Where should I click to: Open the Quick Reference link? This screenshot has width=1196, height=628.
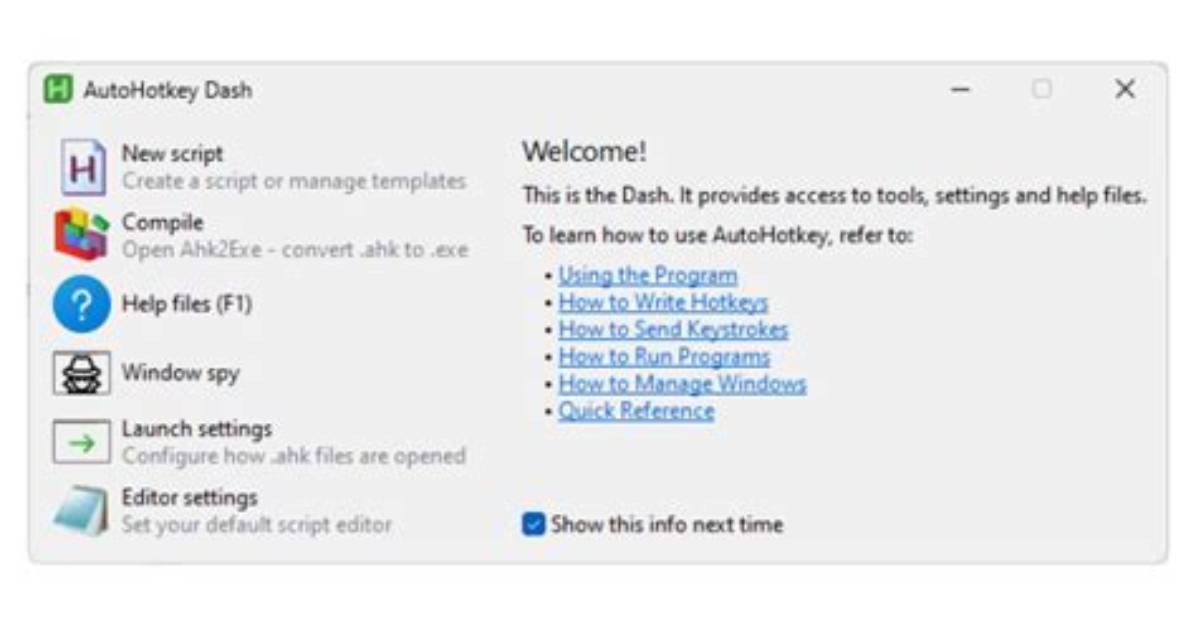(636, 411)
